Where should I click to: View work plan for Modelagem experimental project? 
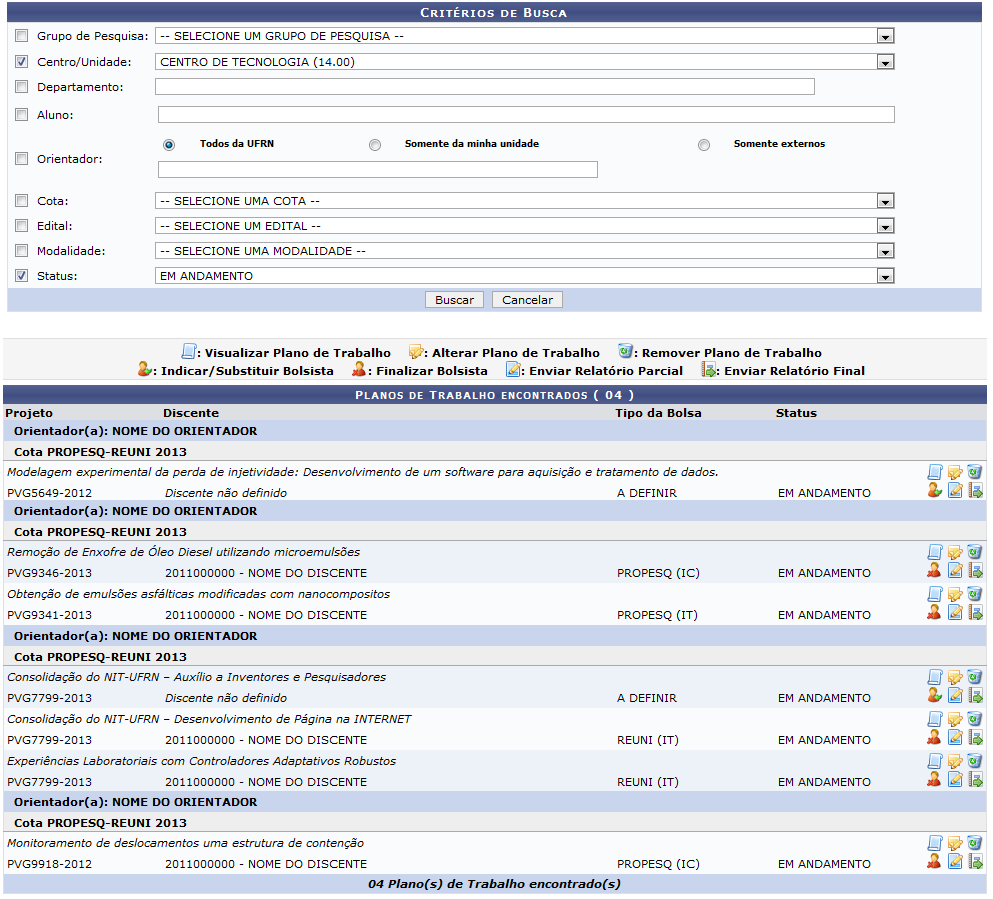point(935,471)
